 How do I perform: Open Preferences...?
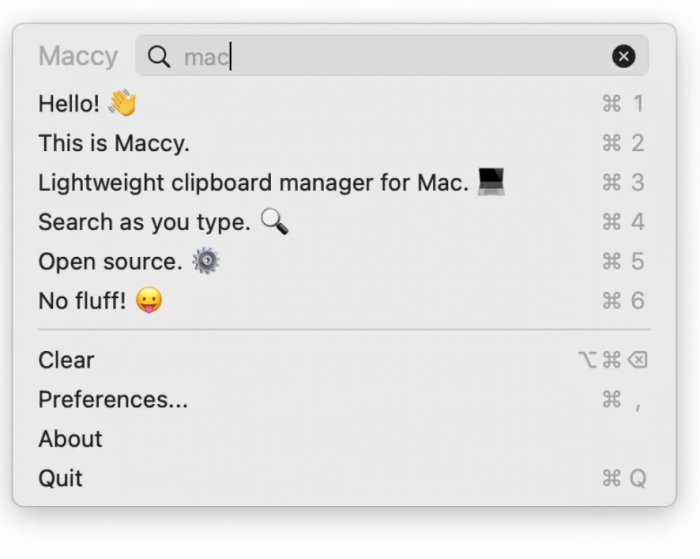pos(112,400)
